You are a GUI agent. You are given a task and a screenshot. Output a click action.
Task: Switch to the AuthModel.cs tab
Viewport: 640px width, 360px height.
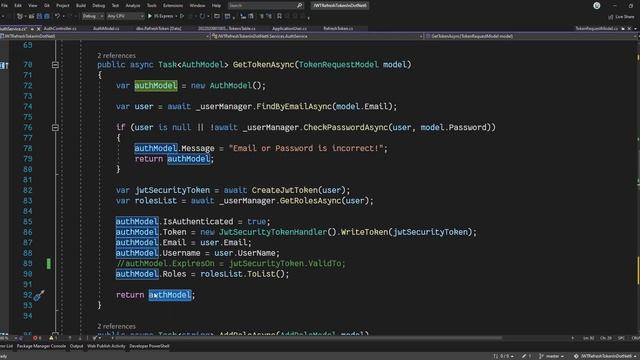106,29
